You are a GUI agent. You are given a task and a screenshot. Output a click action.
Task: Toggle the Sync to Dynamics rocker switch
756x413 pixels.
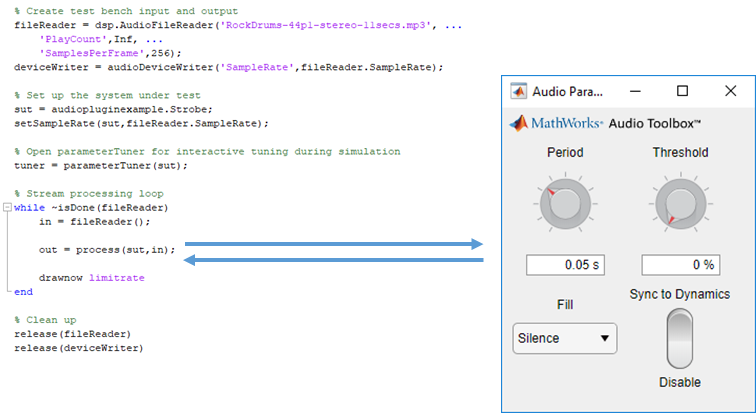(680, 339)
